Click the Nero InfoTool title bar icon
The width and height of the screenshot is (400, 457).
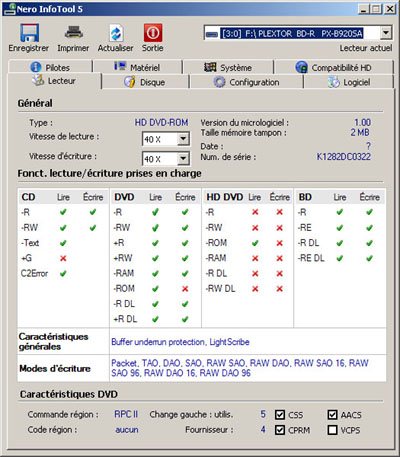tap(9, 9)
